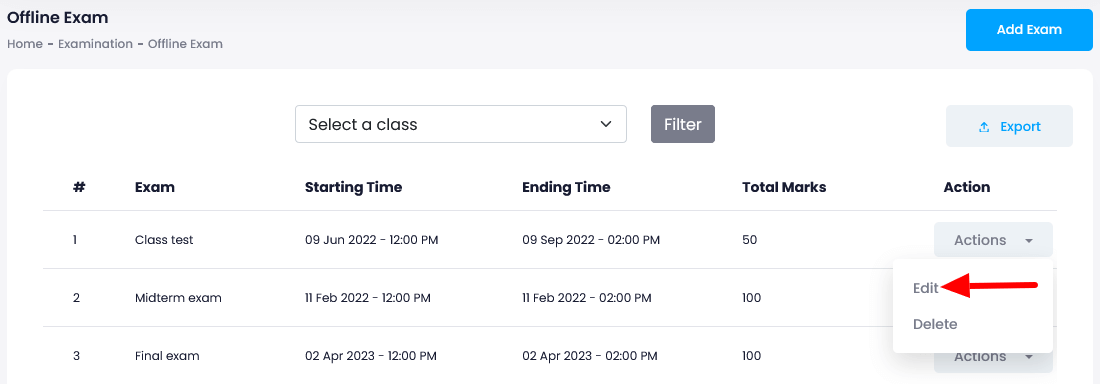The image size is (1100, 384).
Task: Click the Add Exam button
Action: coord(1029,30)
